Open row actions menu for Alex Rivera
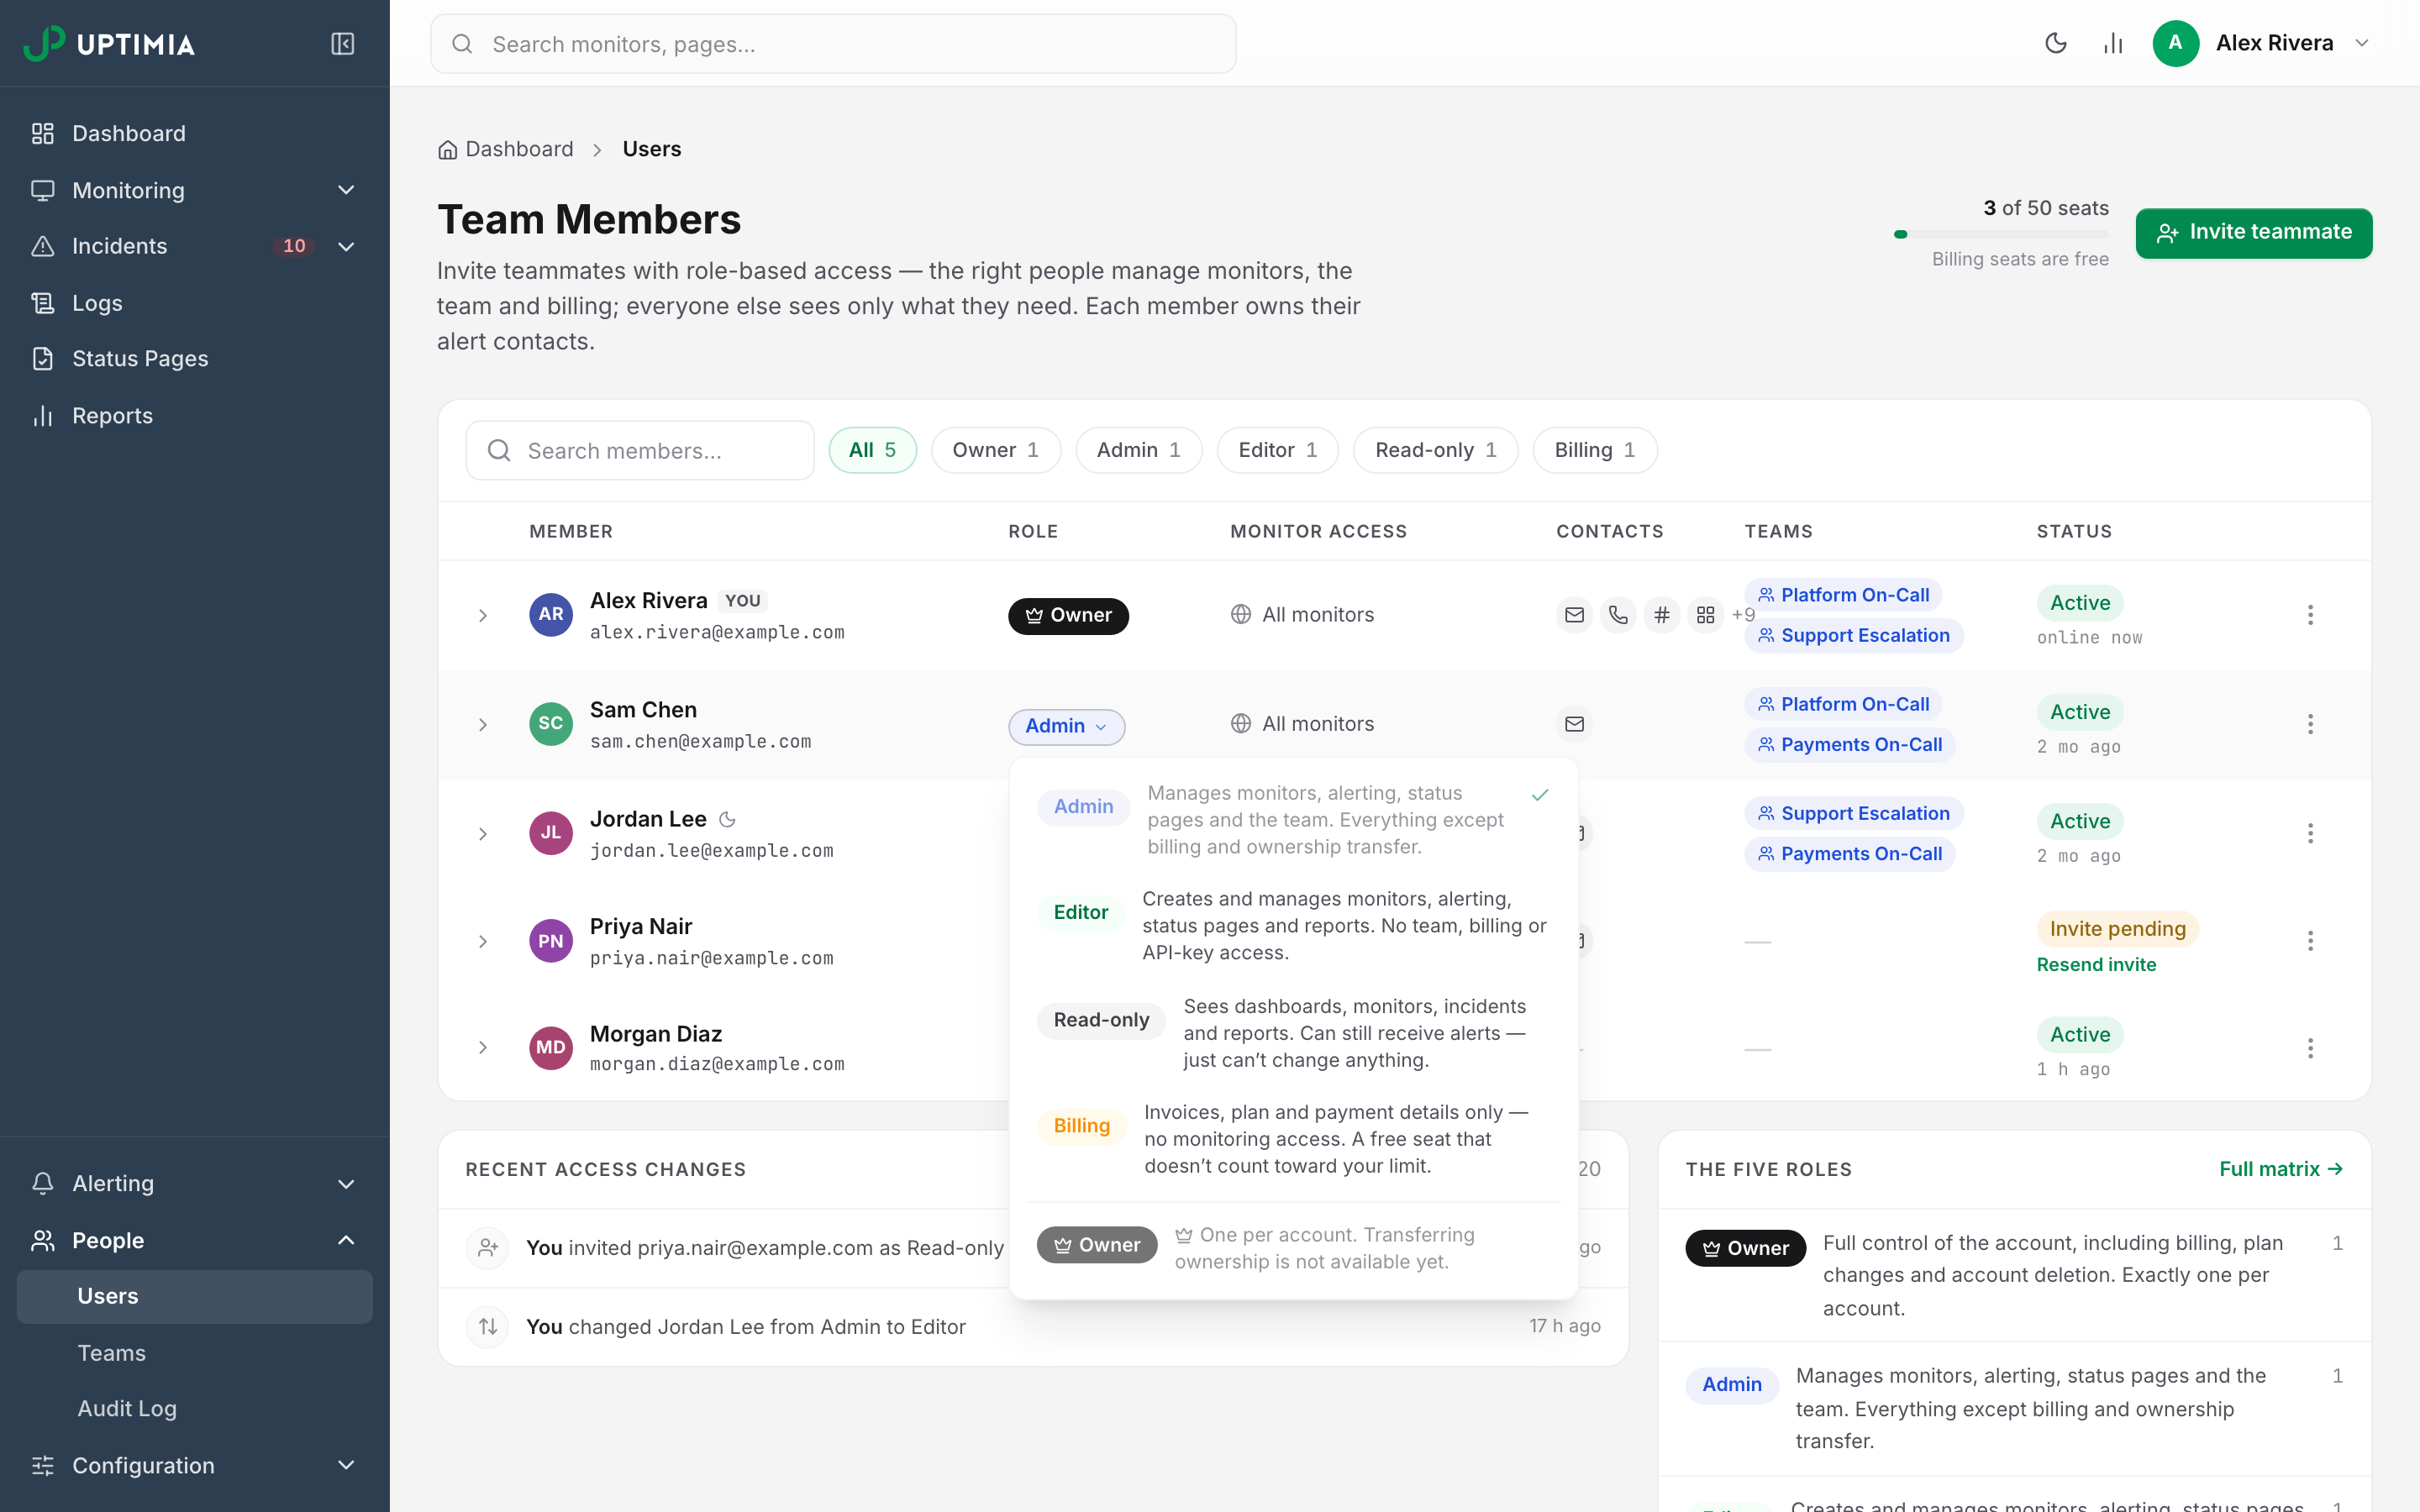The image size is (2420, 1512). point(2310,615)
